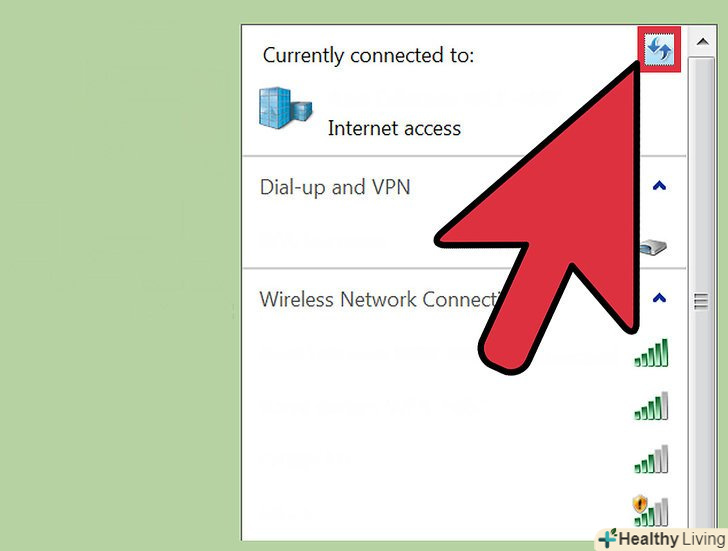Collapse Wireless Network Connection section chevron
Viewport: 728px width, 551px height.
[x=659, y=298]
